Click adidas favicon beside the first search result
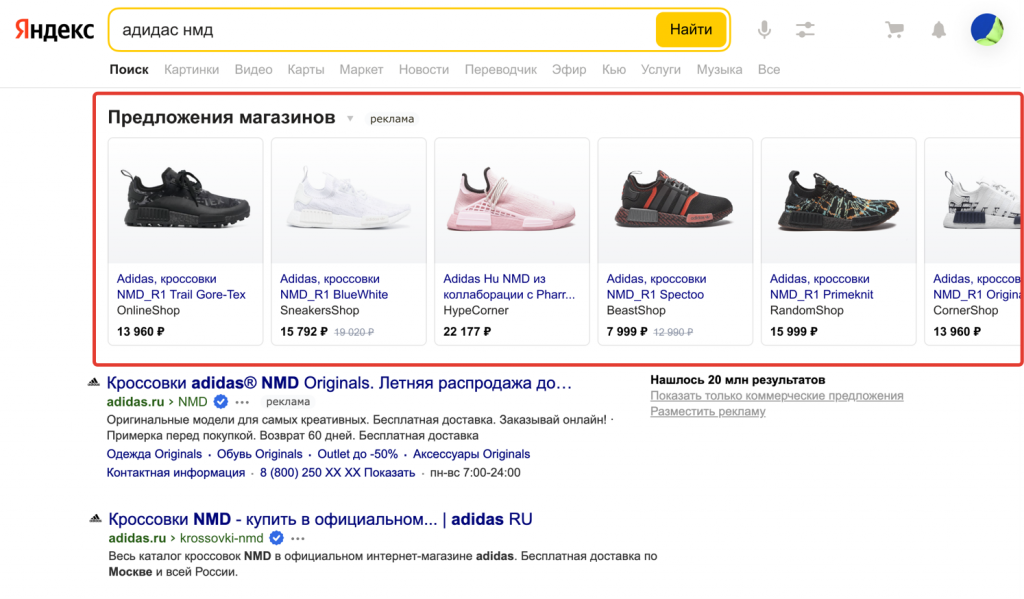The height and width of the screenshot is (599, 1024). tap(93, 383)
